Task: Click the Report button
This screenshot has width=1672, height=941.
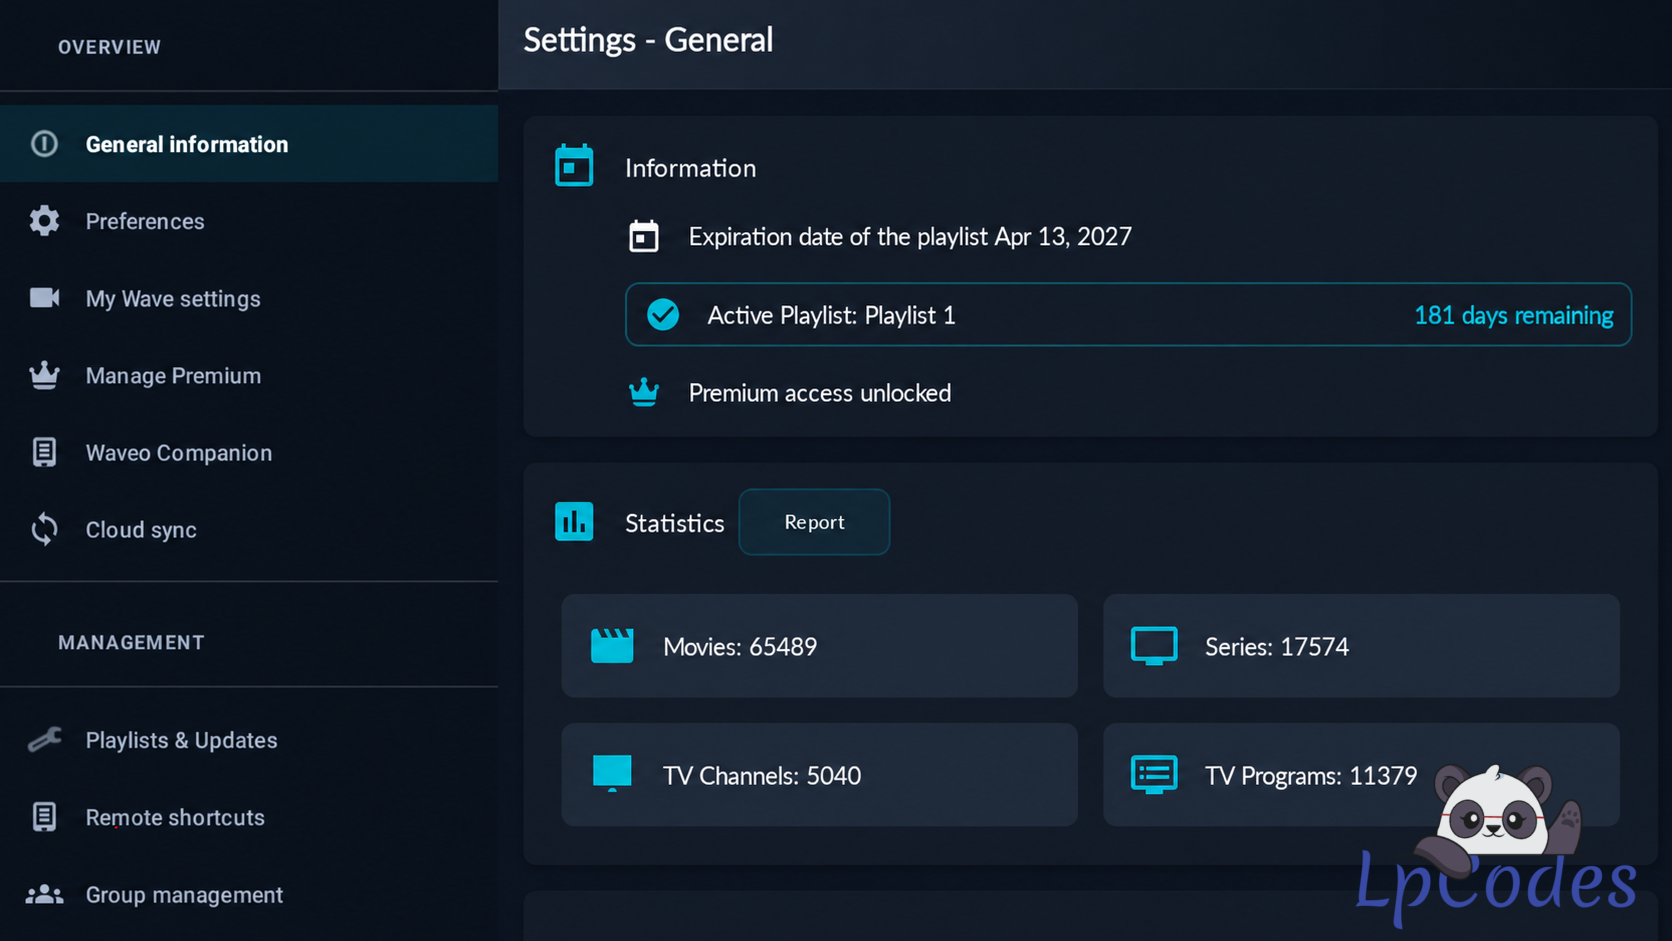Action: pos(814,522)
